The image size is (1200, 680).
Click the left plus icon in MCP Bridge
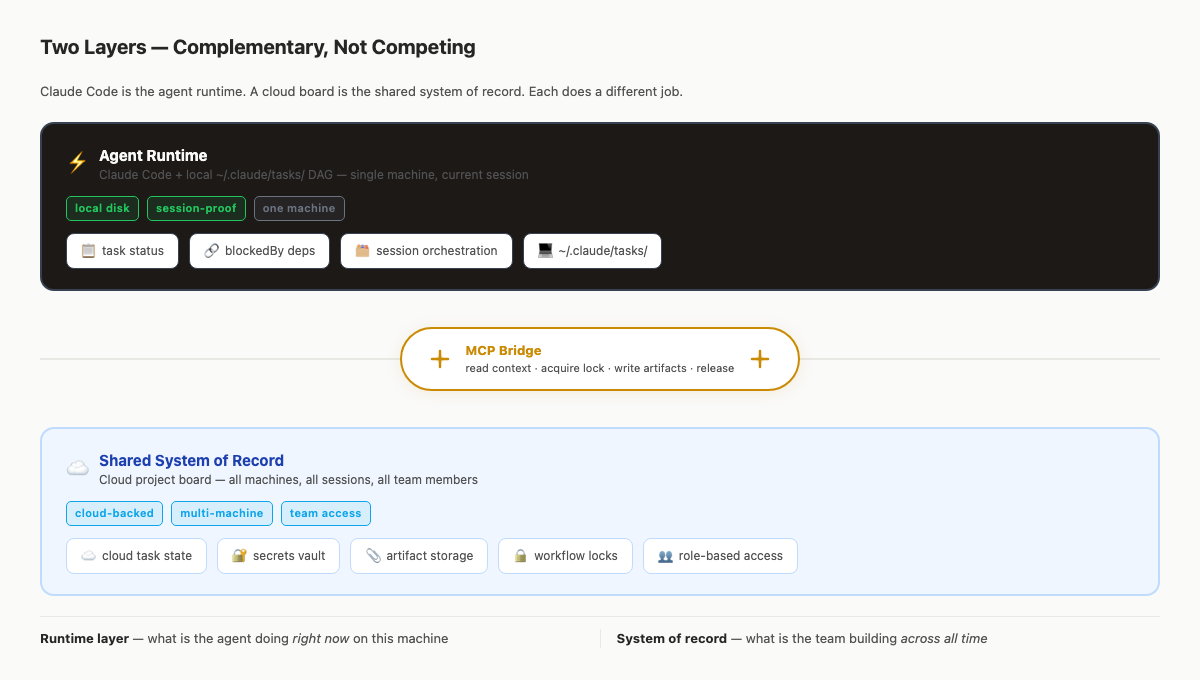(x=439, y=359)
